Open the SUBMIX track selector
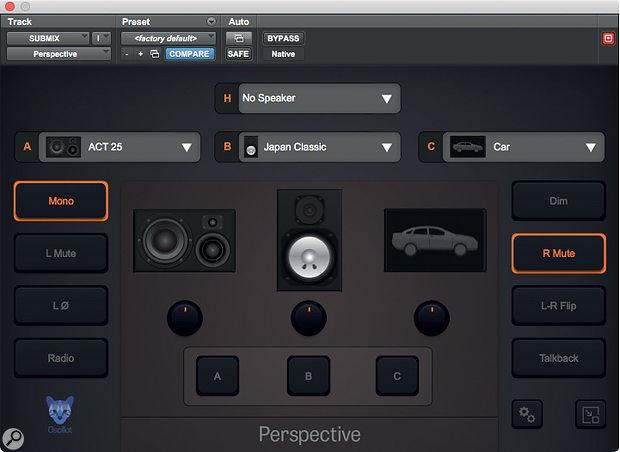 [x=48, y=38]
